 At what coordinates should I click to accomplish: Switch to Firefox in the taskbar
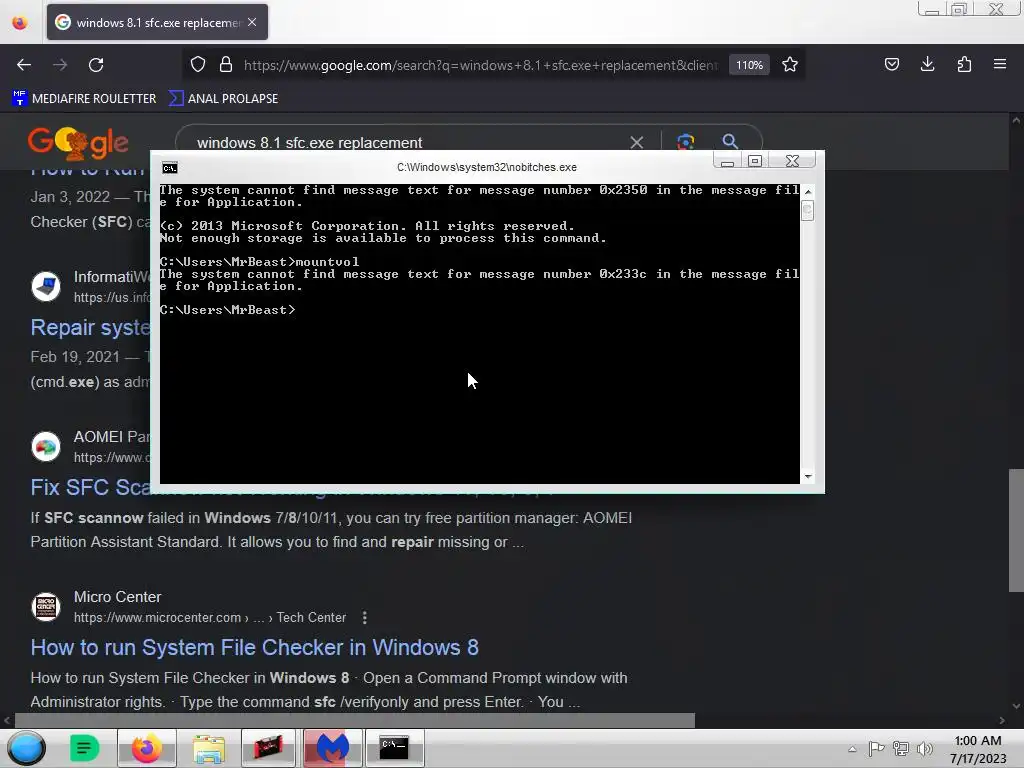tap(146, 748)
